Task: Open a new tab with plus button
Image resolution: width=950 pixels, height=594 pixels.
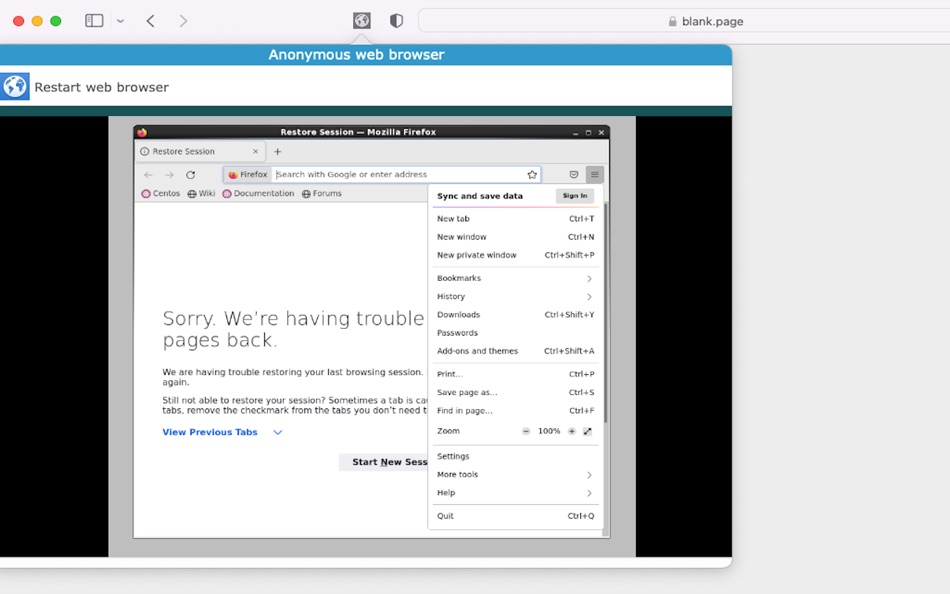Action: (277, 152)
